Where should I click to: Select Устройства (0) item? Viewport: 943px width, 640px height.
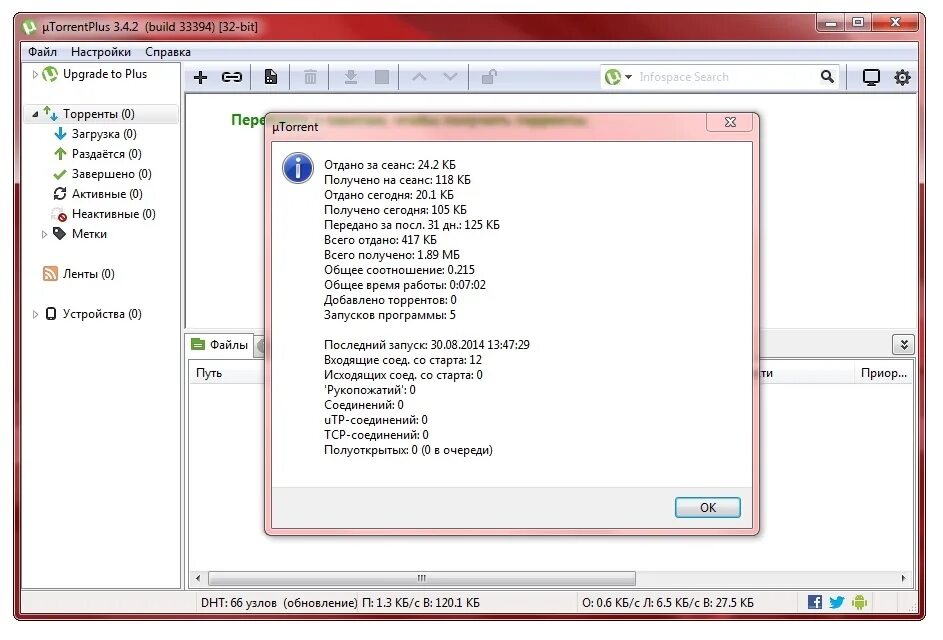102,314
